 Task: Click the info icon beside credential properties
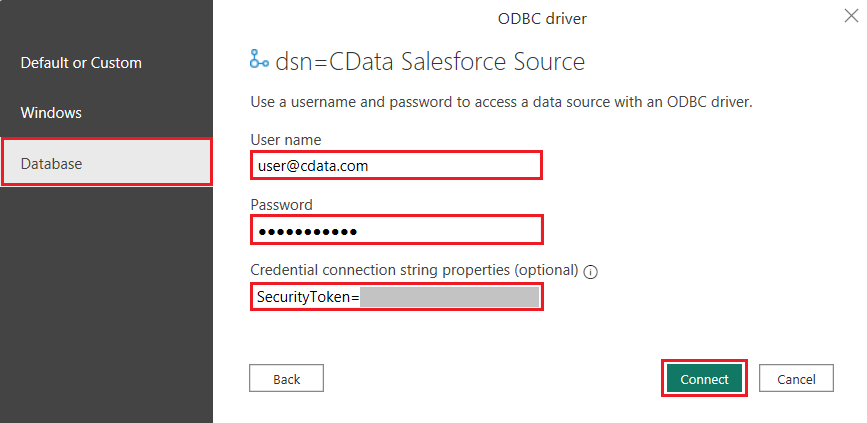click(590, 271)
